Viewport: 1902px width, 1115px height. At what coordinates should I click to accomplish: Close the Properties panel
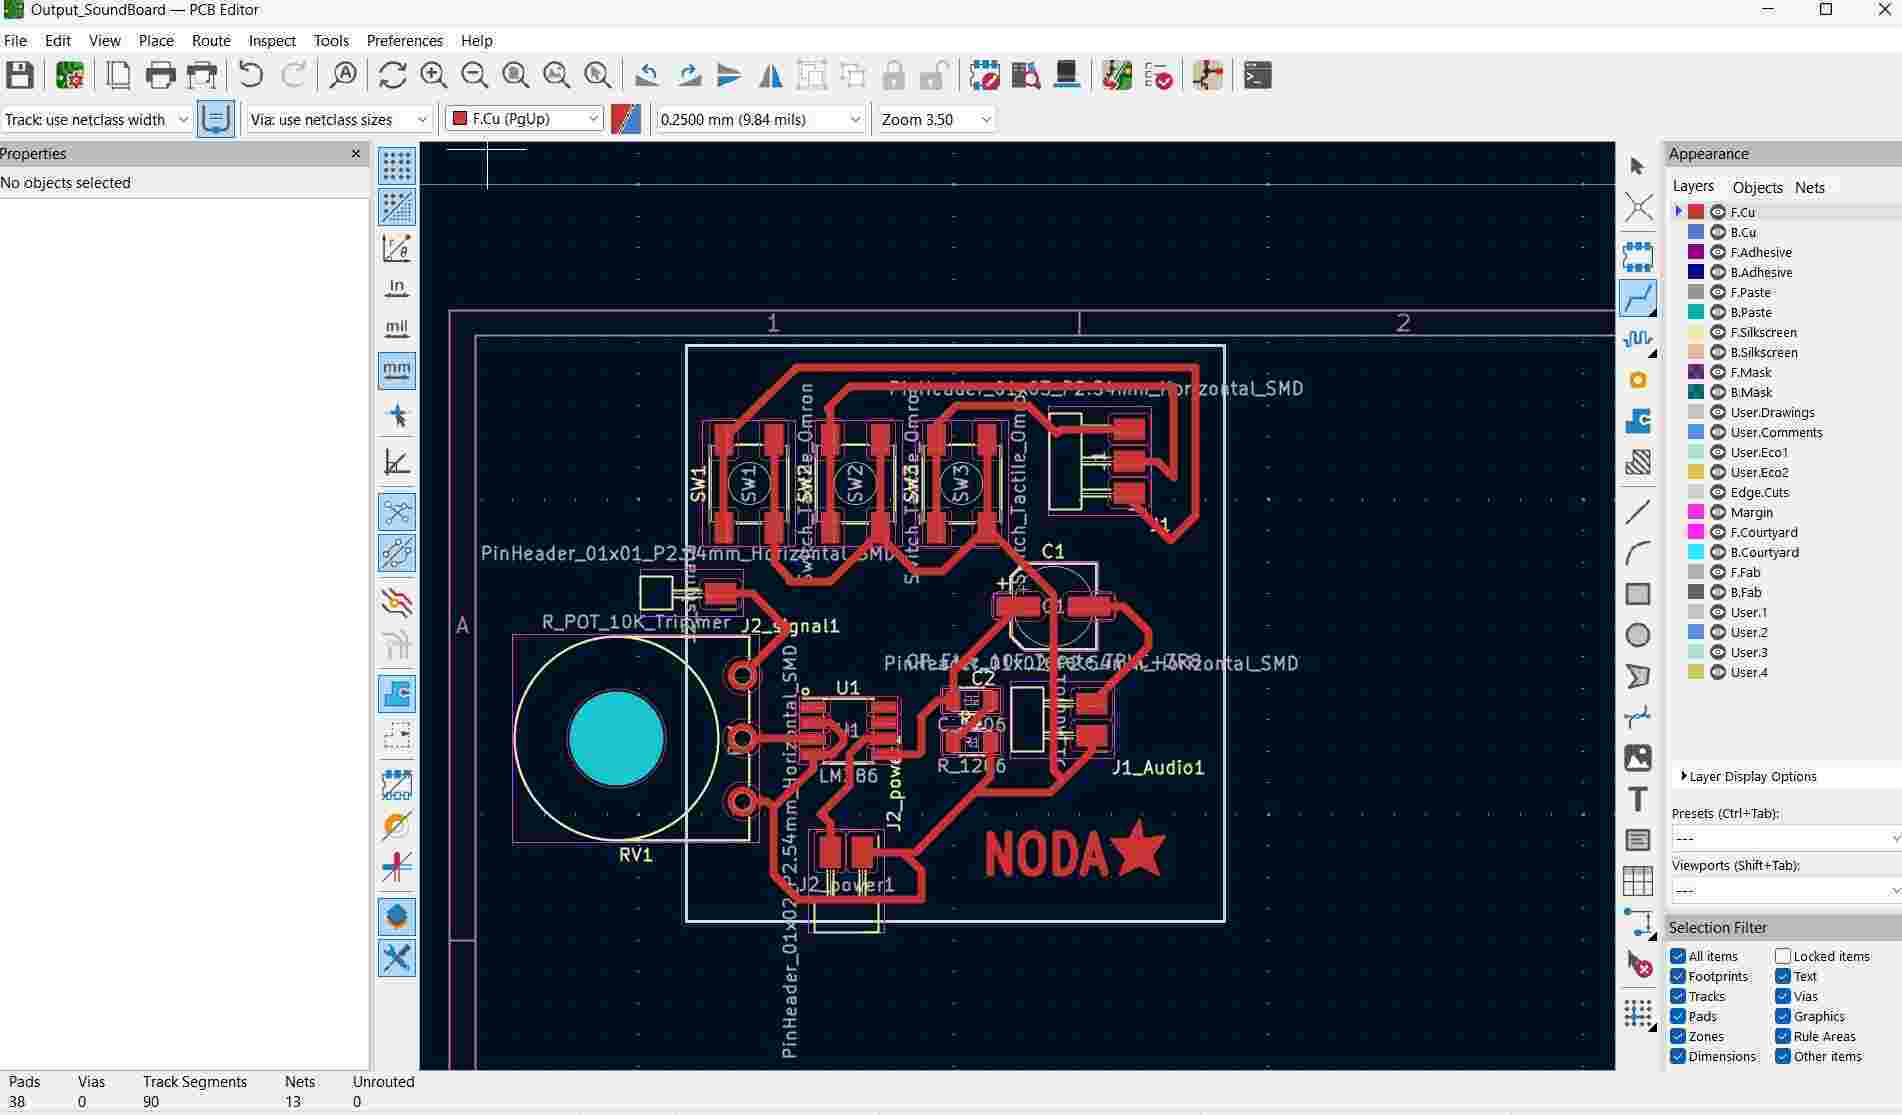coord(356,154)
